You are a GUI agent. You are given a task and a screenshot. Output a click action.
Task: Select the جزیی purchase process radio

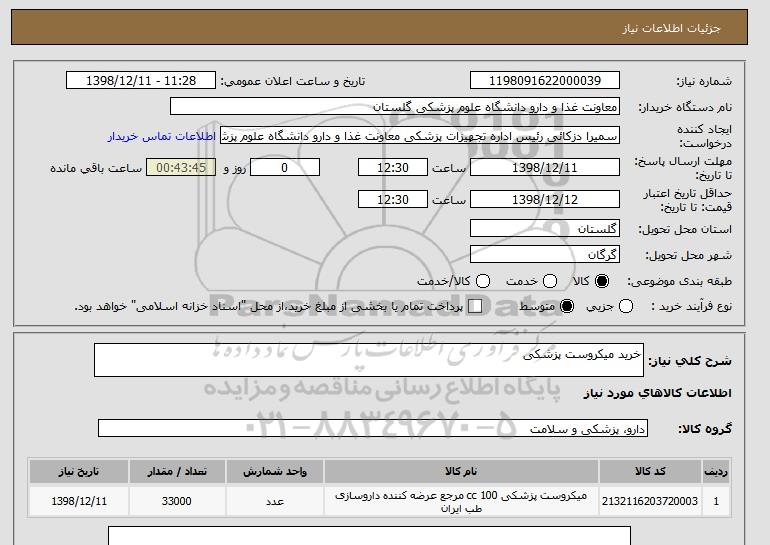626,306
